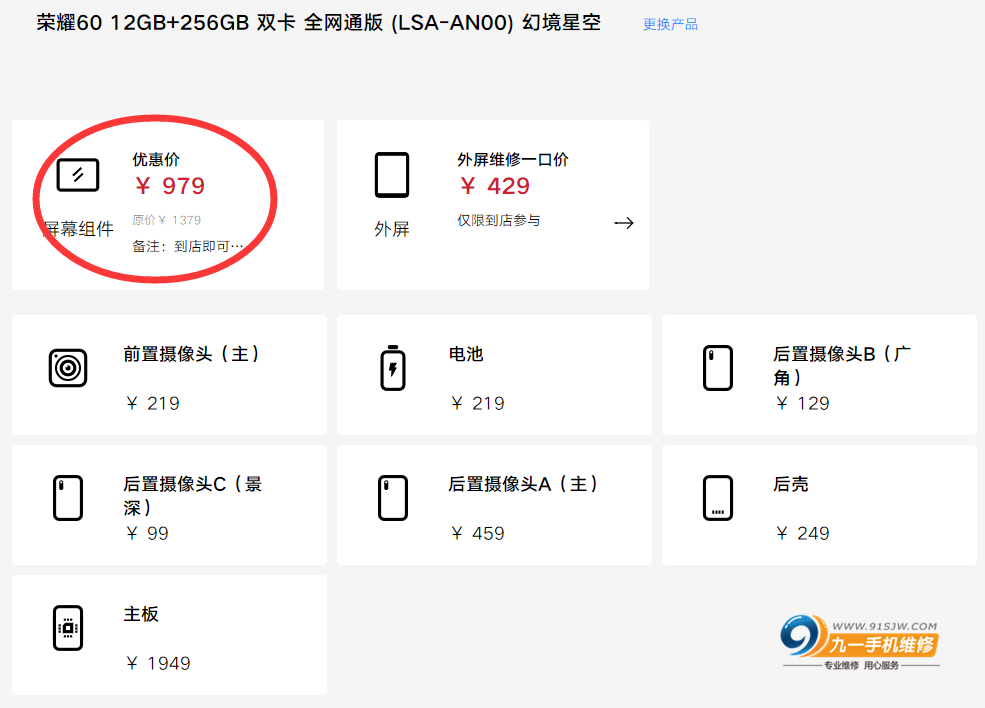
Task: Click the ￥429 outer screen price
Action: [x=494, y=186]
